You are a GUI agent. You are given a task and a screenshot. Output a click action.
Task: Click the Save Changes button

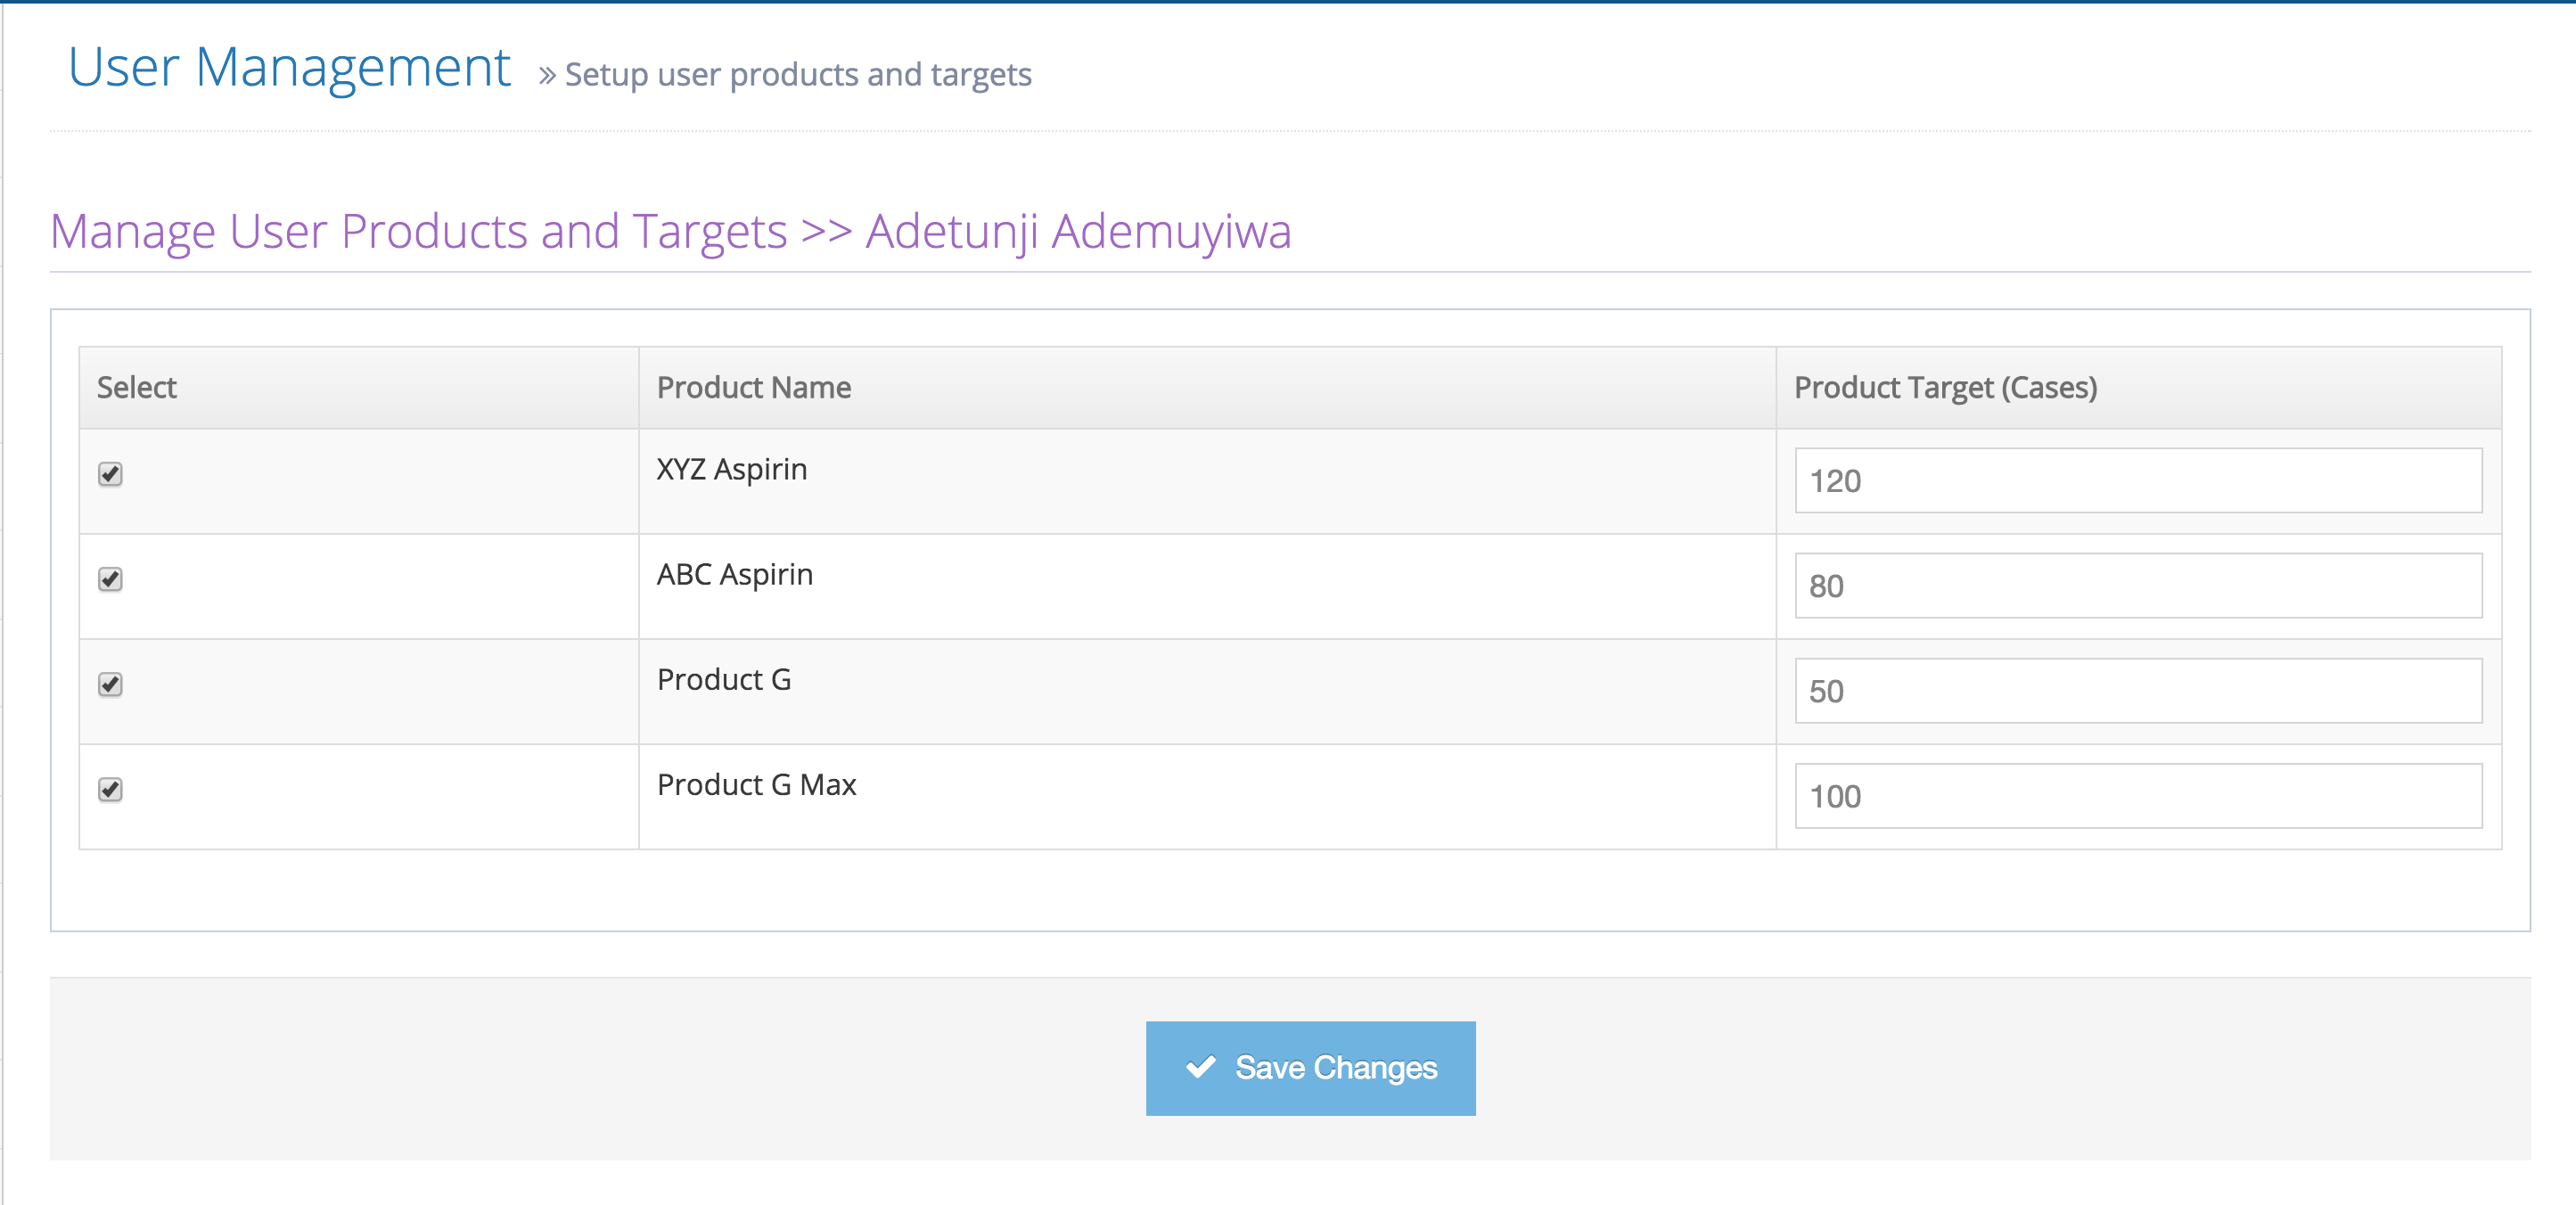1310,1068
